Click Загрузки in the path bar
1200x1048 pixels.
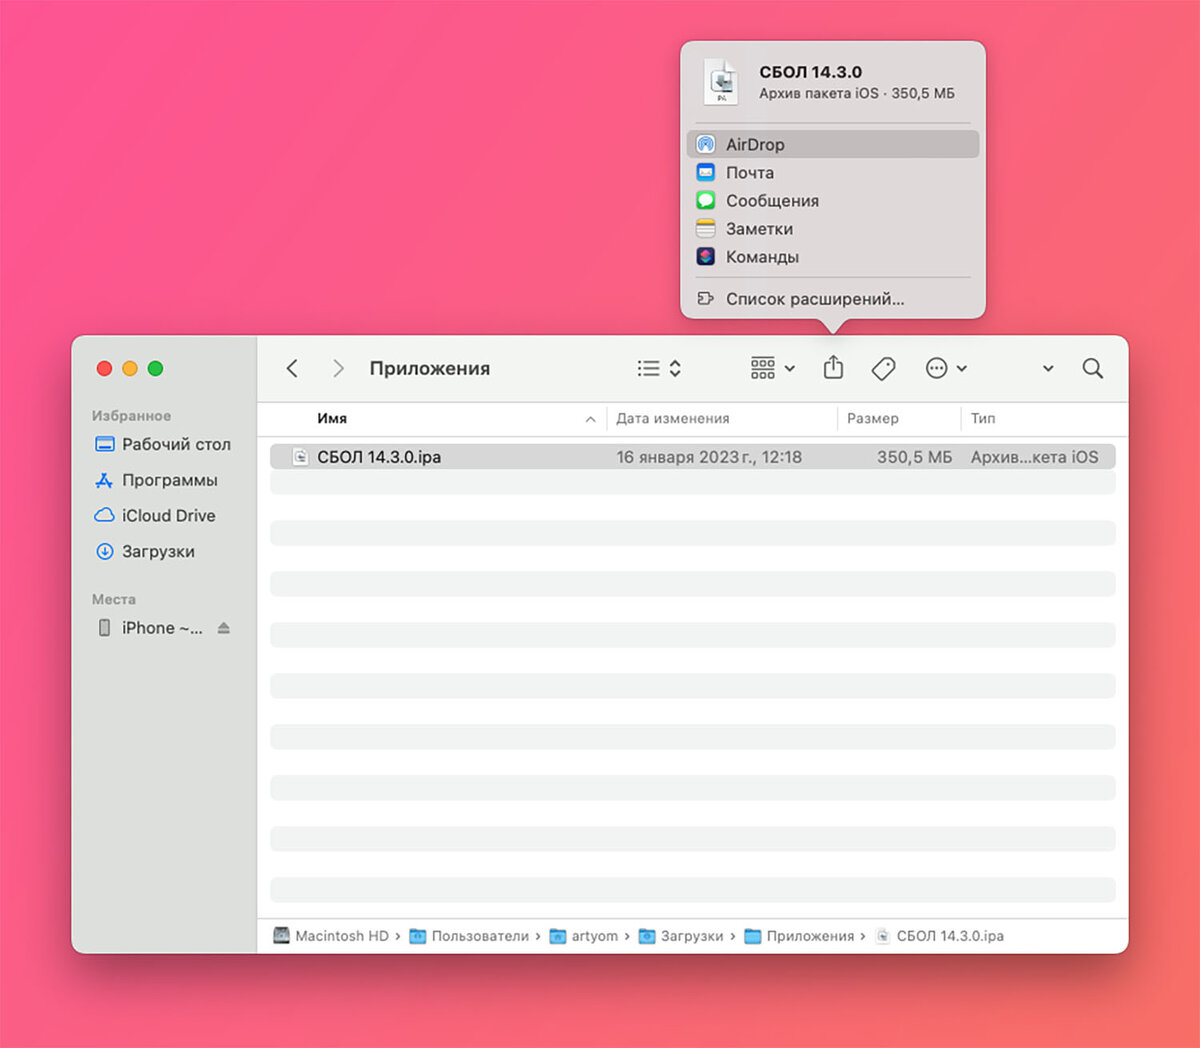coord(681,936)
